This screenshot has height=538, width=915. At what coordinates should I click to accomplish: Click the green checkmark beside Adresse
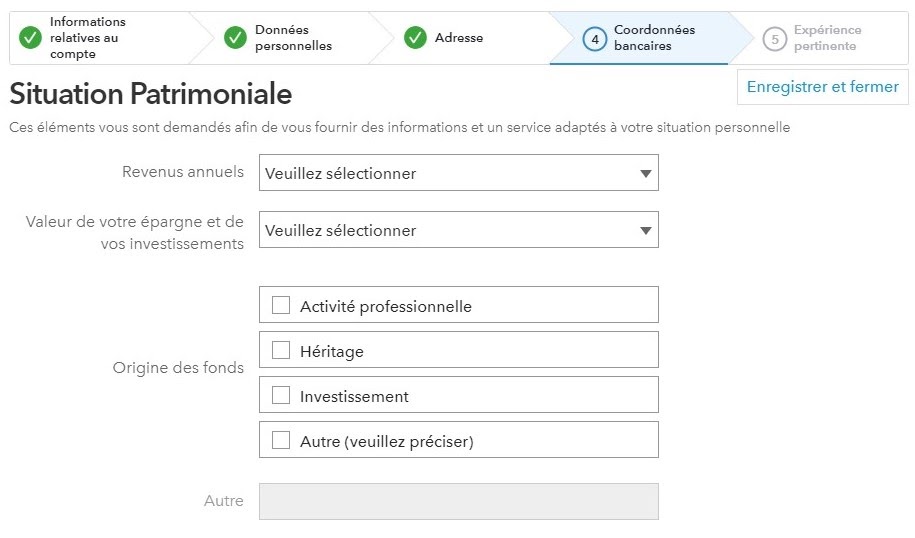[415, 38]
